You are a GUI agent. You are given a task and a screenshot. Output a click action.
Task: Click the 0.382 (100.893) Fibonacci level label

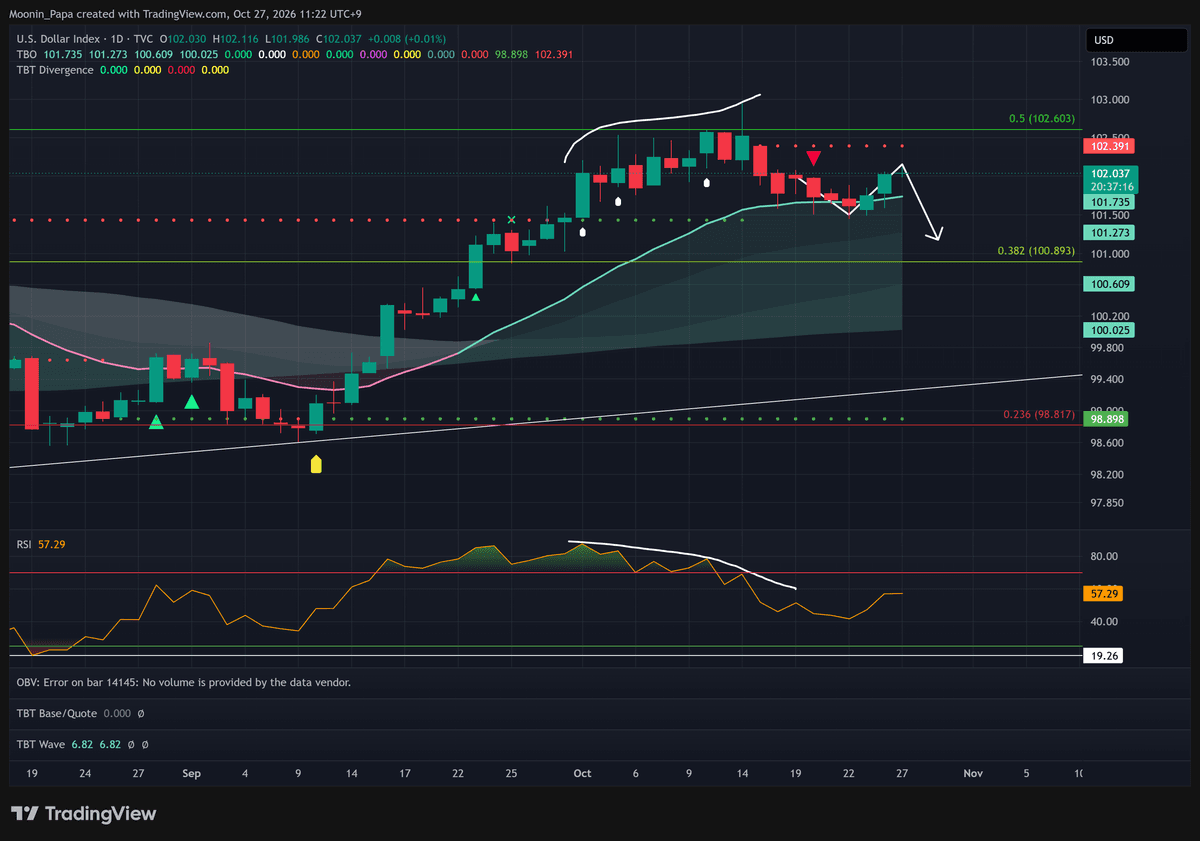[1036, 251]
